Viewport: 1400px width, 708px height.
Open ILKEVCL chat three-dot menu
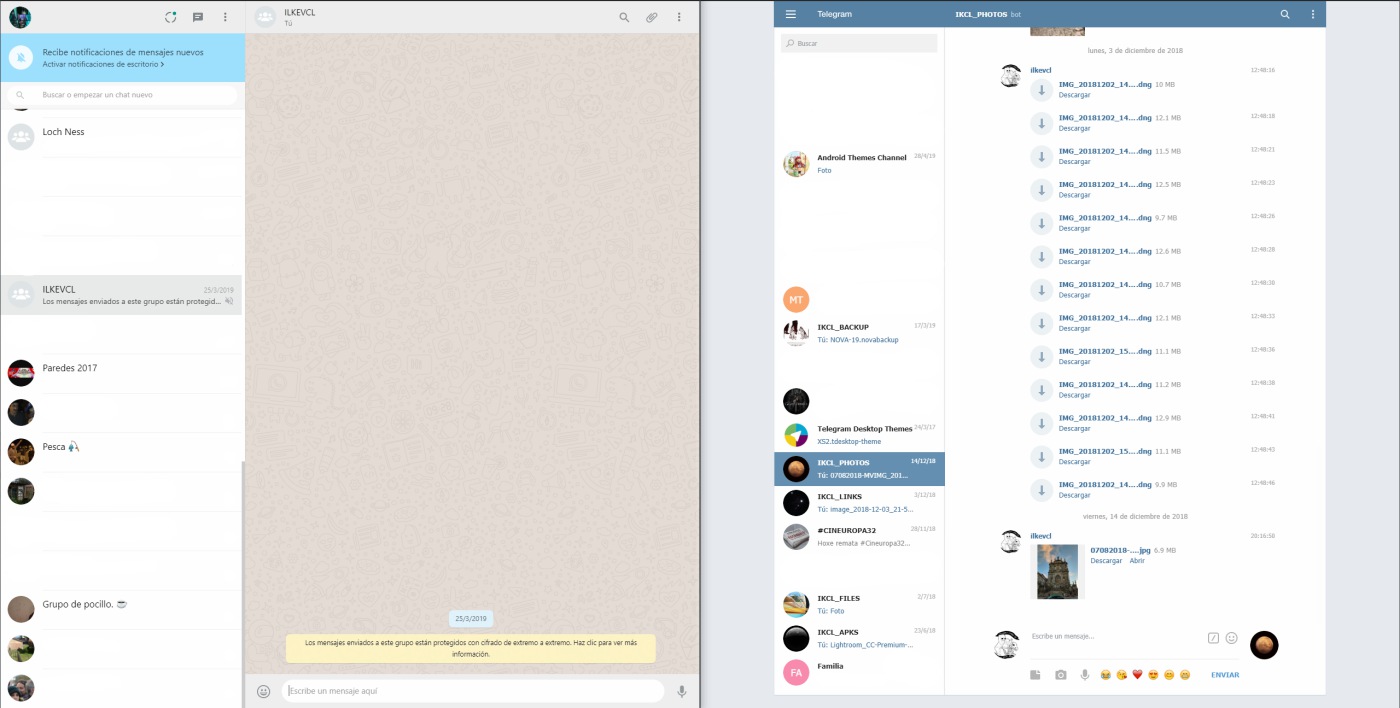point(679,17)
